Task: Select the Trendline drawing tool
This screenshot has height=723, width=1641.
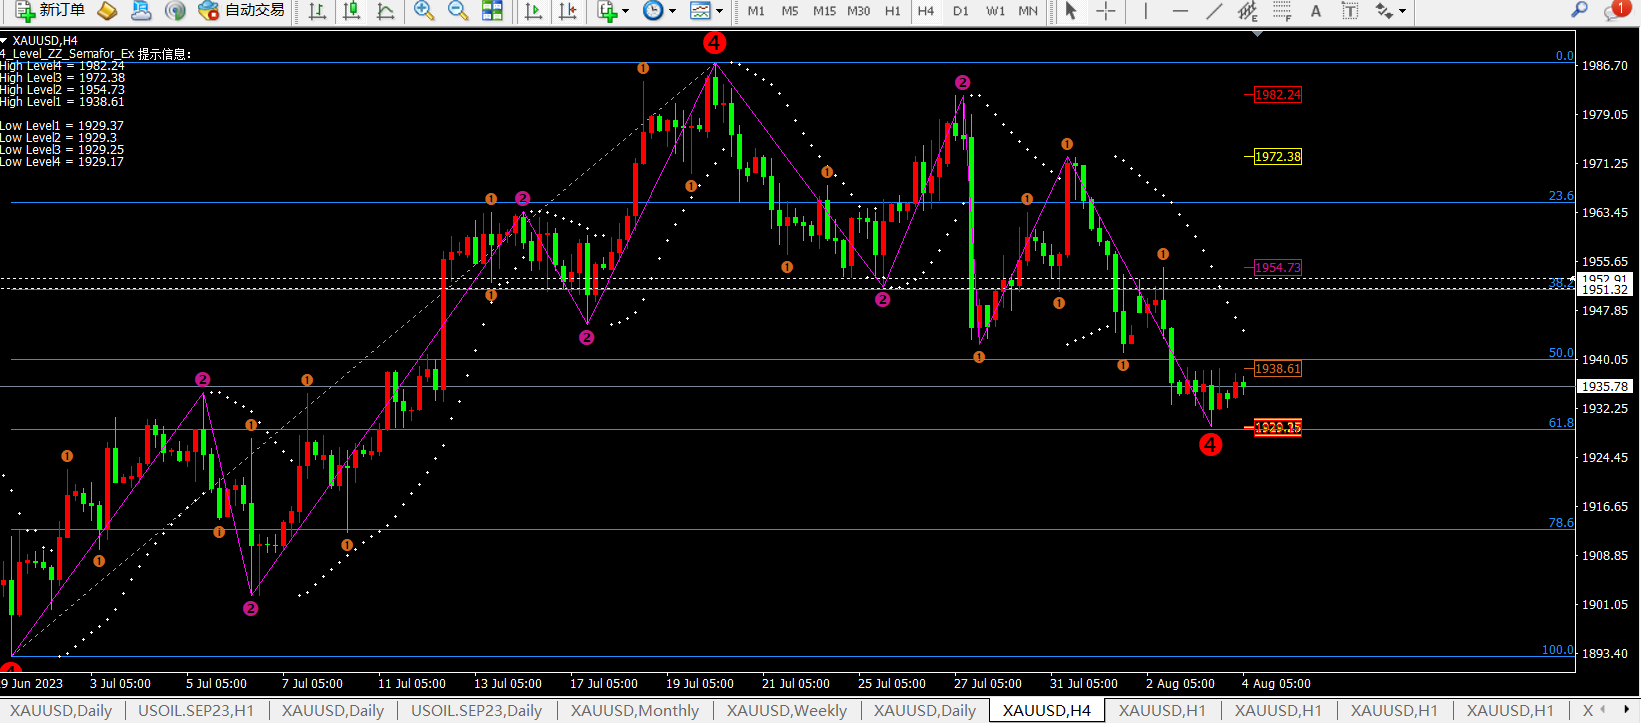Action: pyautogui.click(x=1213, y=11)
